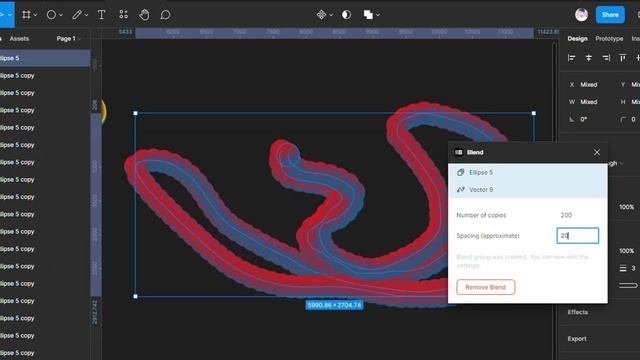The height and width of the screenshot is (360, 640).
Task: Click the Spacing (approximate) input field
Action: (x=578, y=236)
